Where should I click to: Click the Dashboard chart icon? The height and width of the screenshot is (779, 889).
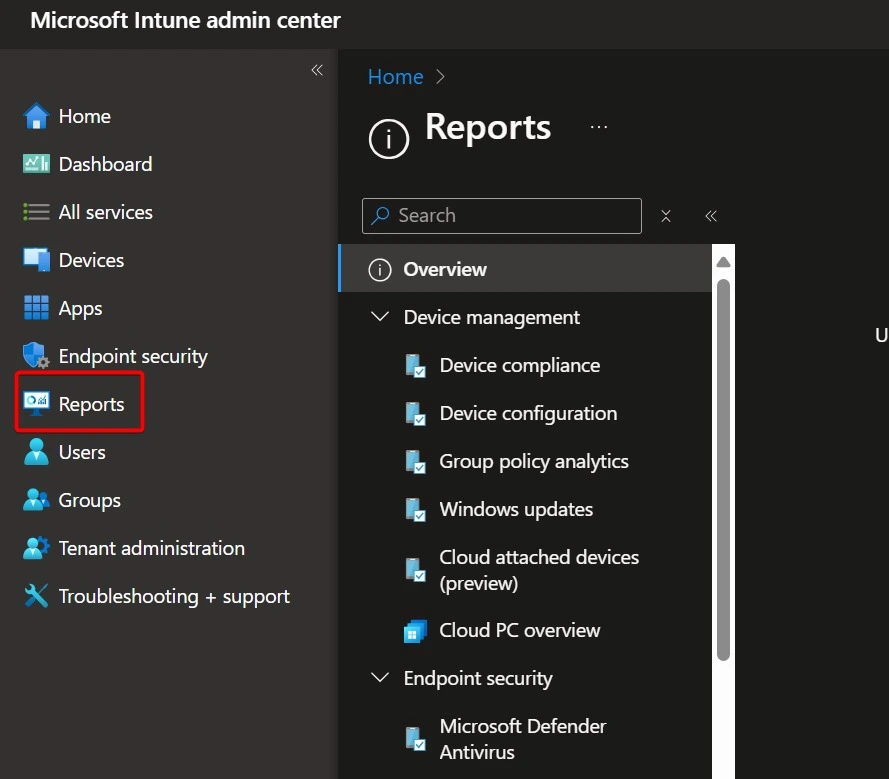36,164
